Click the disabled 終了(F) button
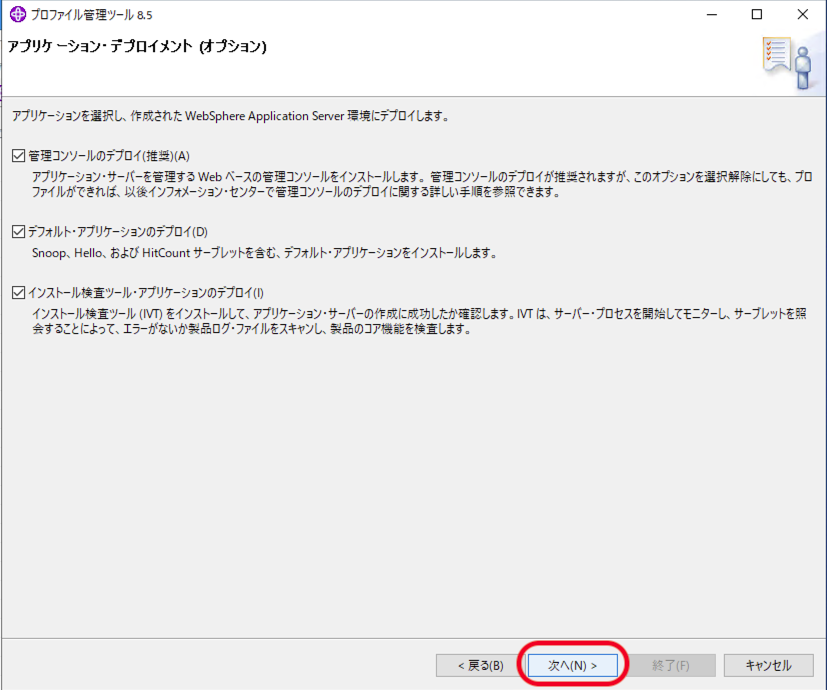This screenshot has width=827, height=690. coord(671,665)
